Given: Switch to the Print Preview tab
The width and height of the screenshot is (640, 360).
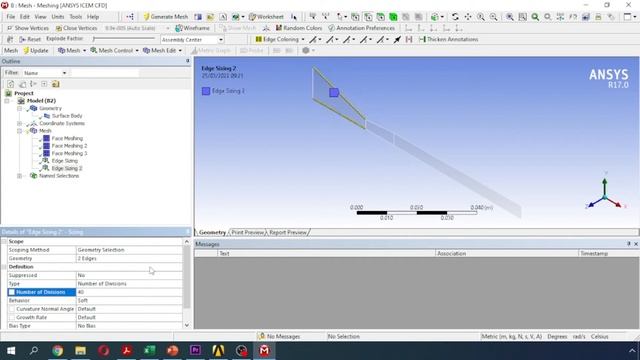Looking at the screenshot, I should (247, 232).
